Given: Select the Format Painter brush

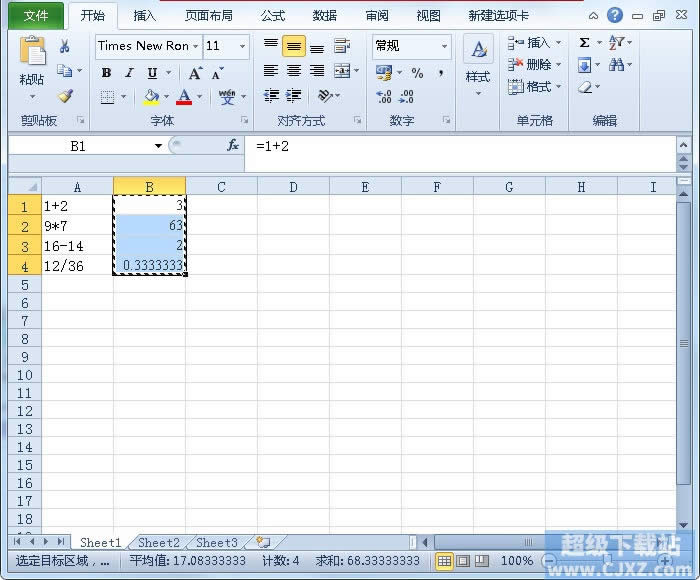Looking at the screenshot, I should point(65,97).
